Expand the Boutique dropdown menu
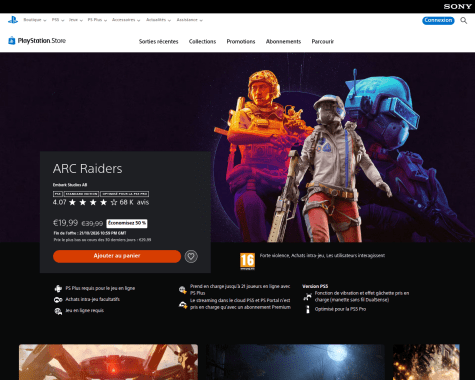Image resolution: width=475 pixels, height=380 pixels. click(35, 20)
